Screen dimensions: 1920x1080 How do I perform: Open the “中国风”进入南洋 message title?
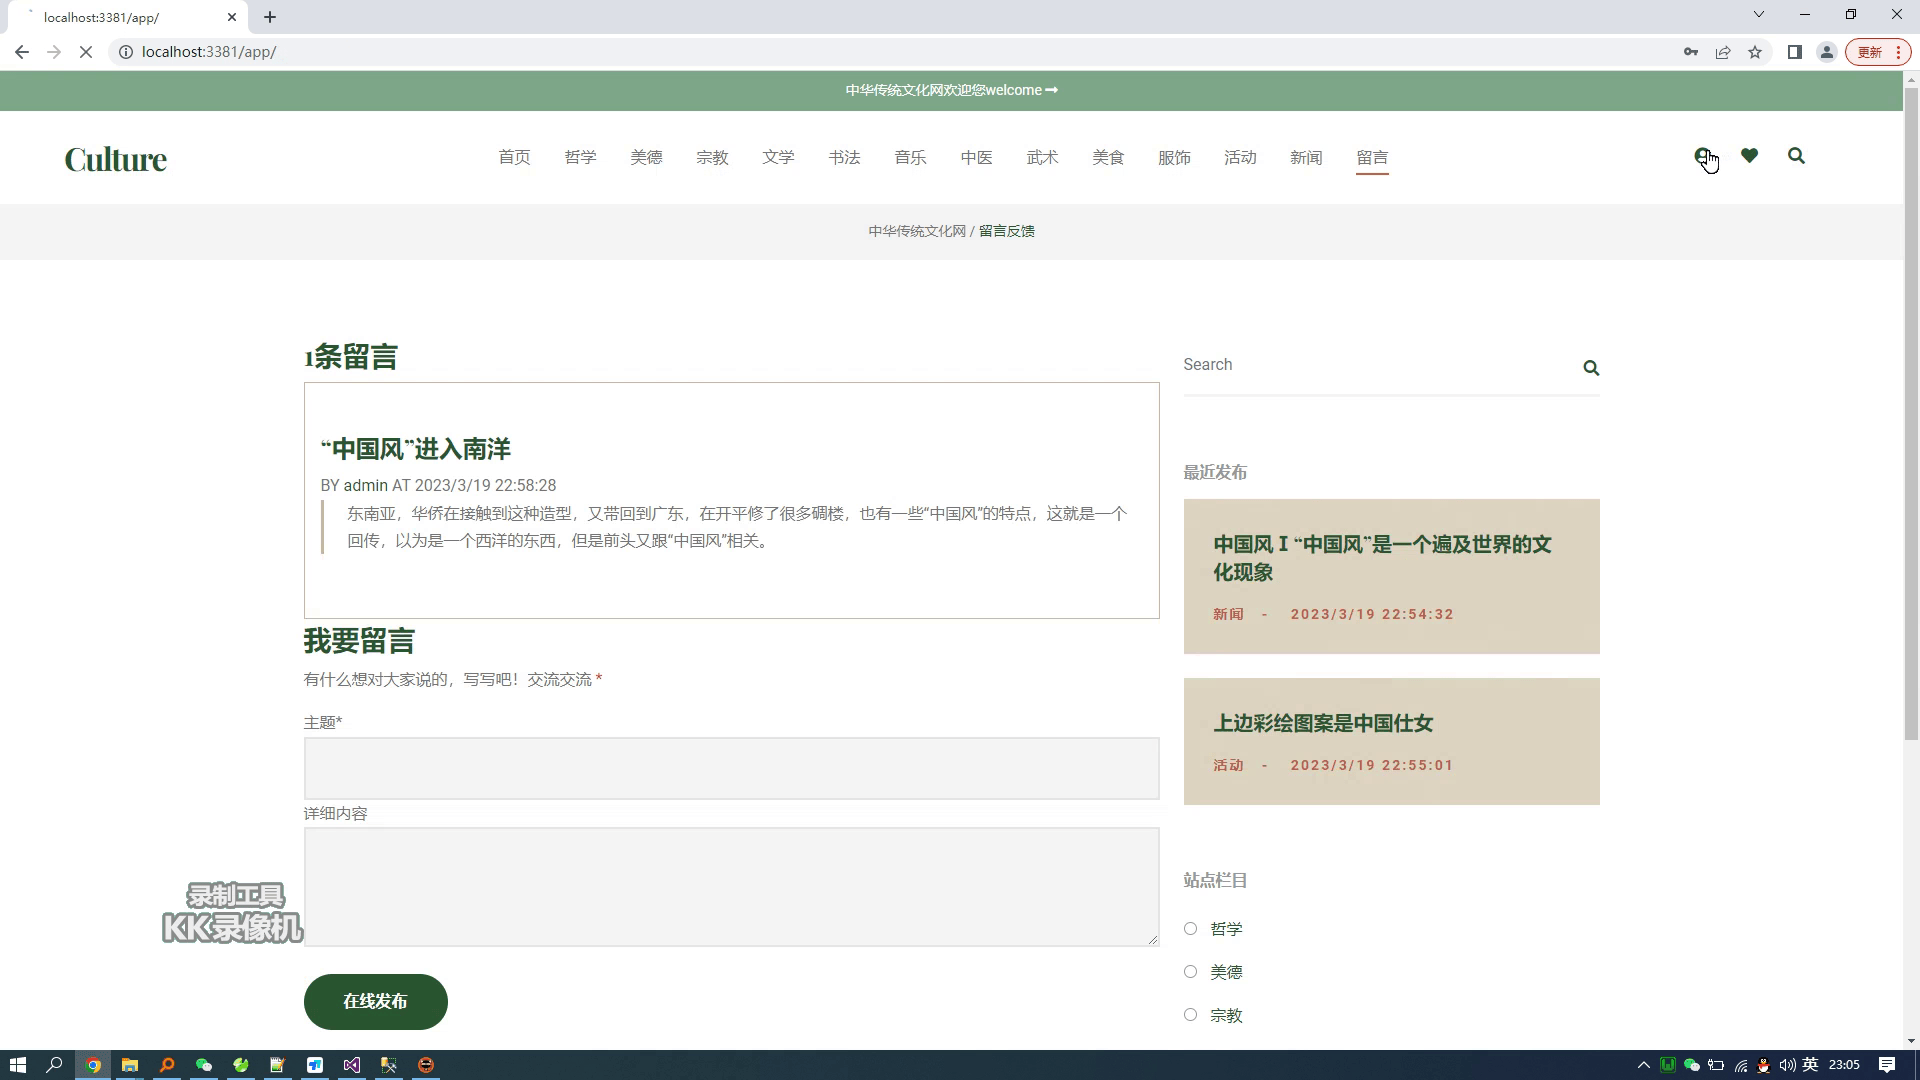pos(415,449)
